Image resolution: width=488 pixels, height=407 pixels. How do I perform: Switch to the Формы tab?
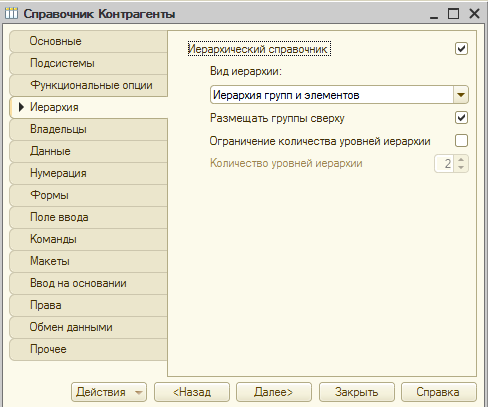coord(88,195)
